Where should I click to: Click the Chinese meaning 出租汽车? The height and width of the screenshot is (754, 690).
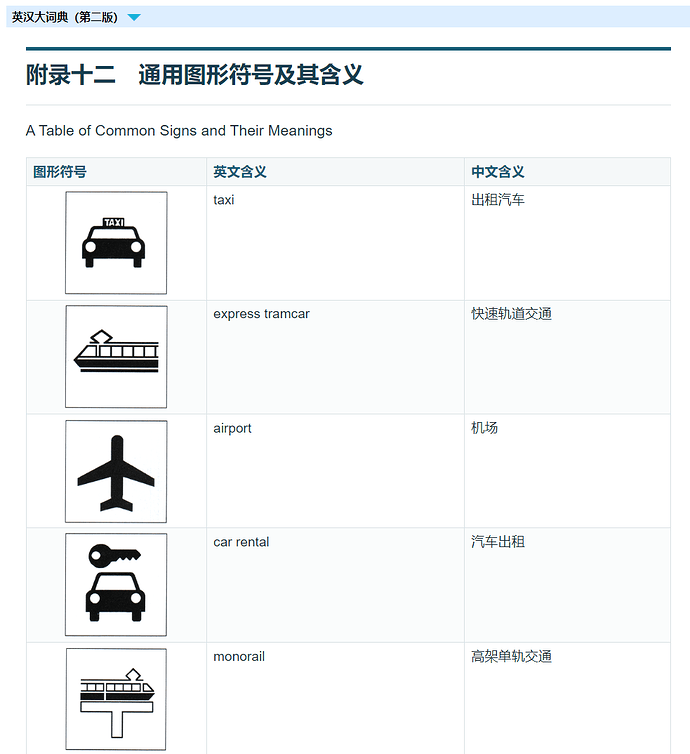498,200
